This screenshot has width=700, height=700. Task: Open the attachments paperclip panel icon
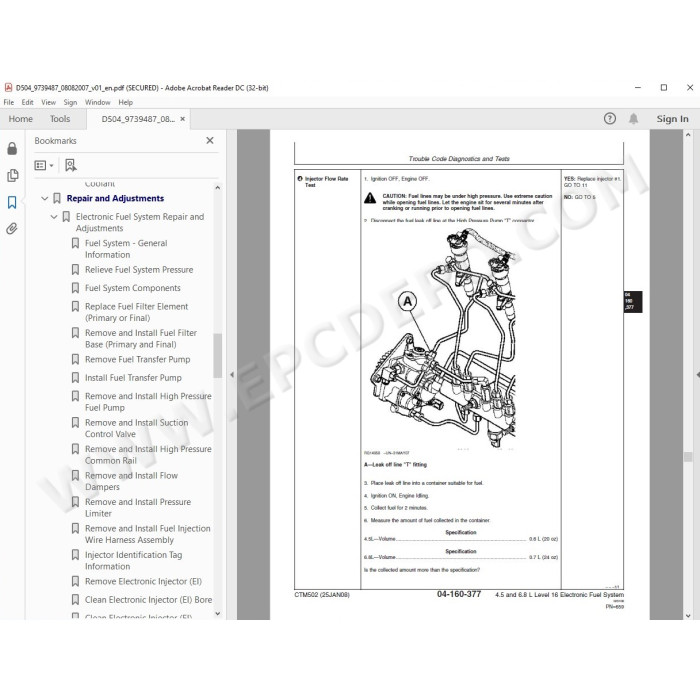pos(12,229)
